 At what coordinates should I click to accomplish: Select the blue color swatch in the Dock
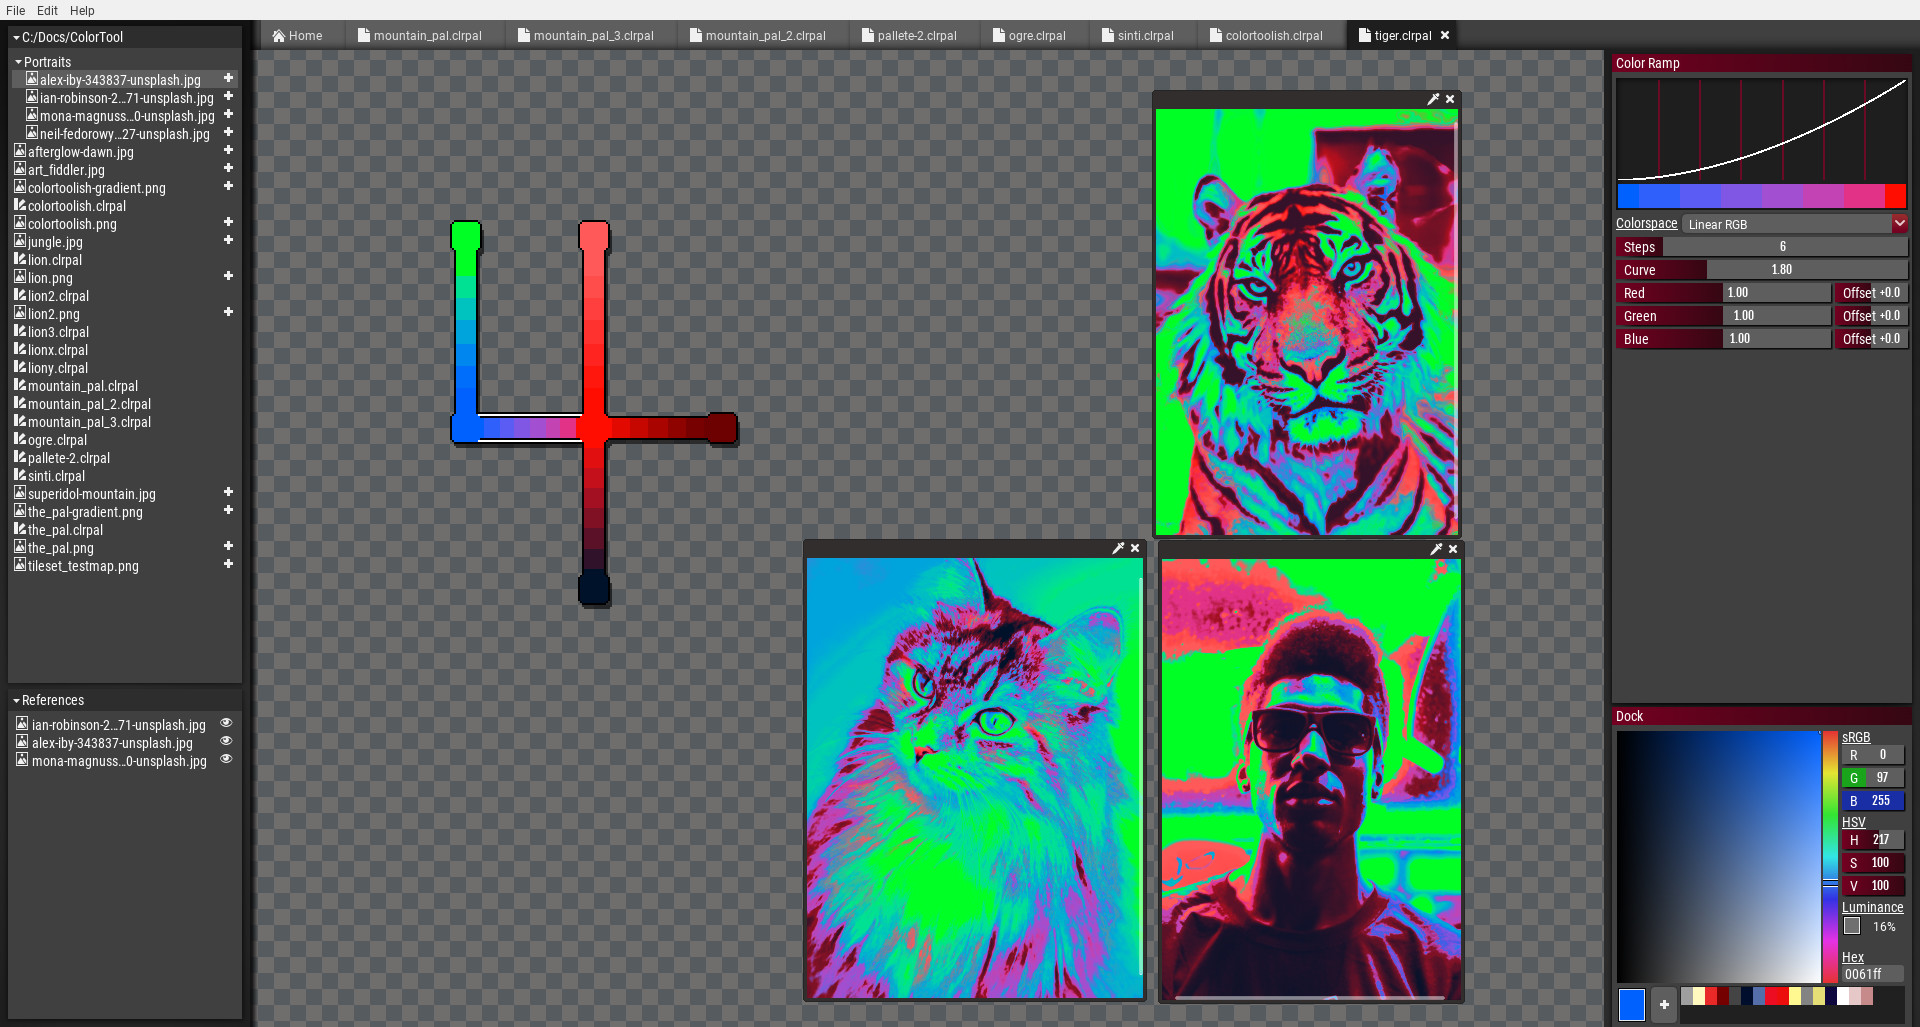tap(1631, 1004)
